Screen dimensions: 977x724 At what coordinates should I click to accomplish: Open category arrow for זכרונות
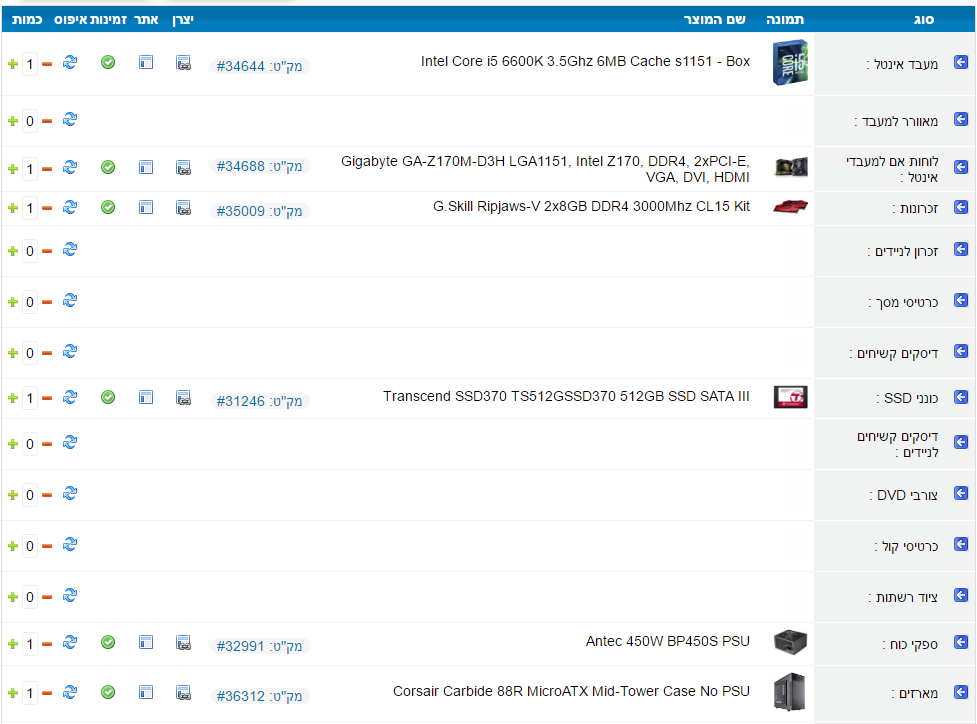[961, 207]
